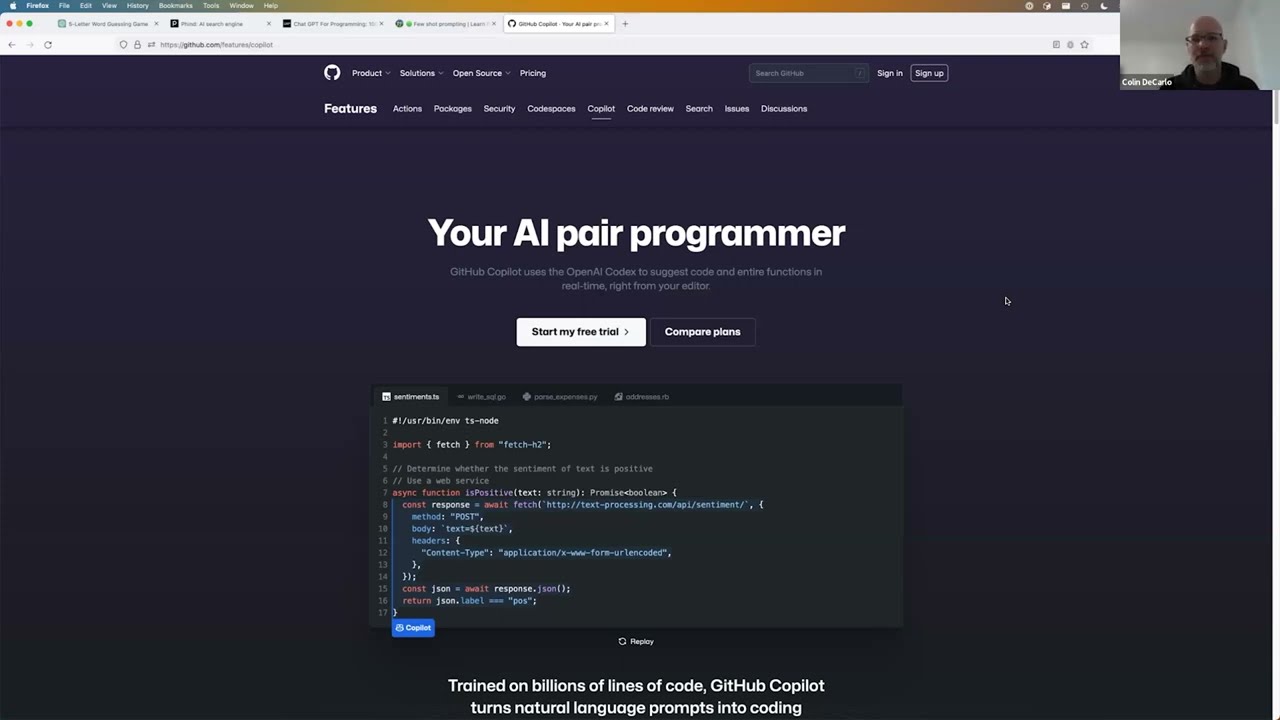Open a new browser tab with plus
This screenshot has height=720, width=1280.
pyautogui.click(x=625, y=23)
